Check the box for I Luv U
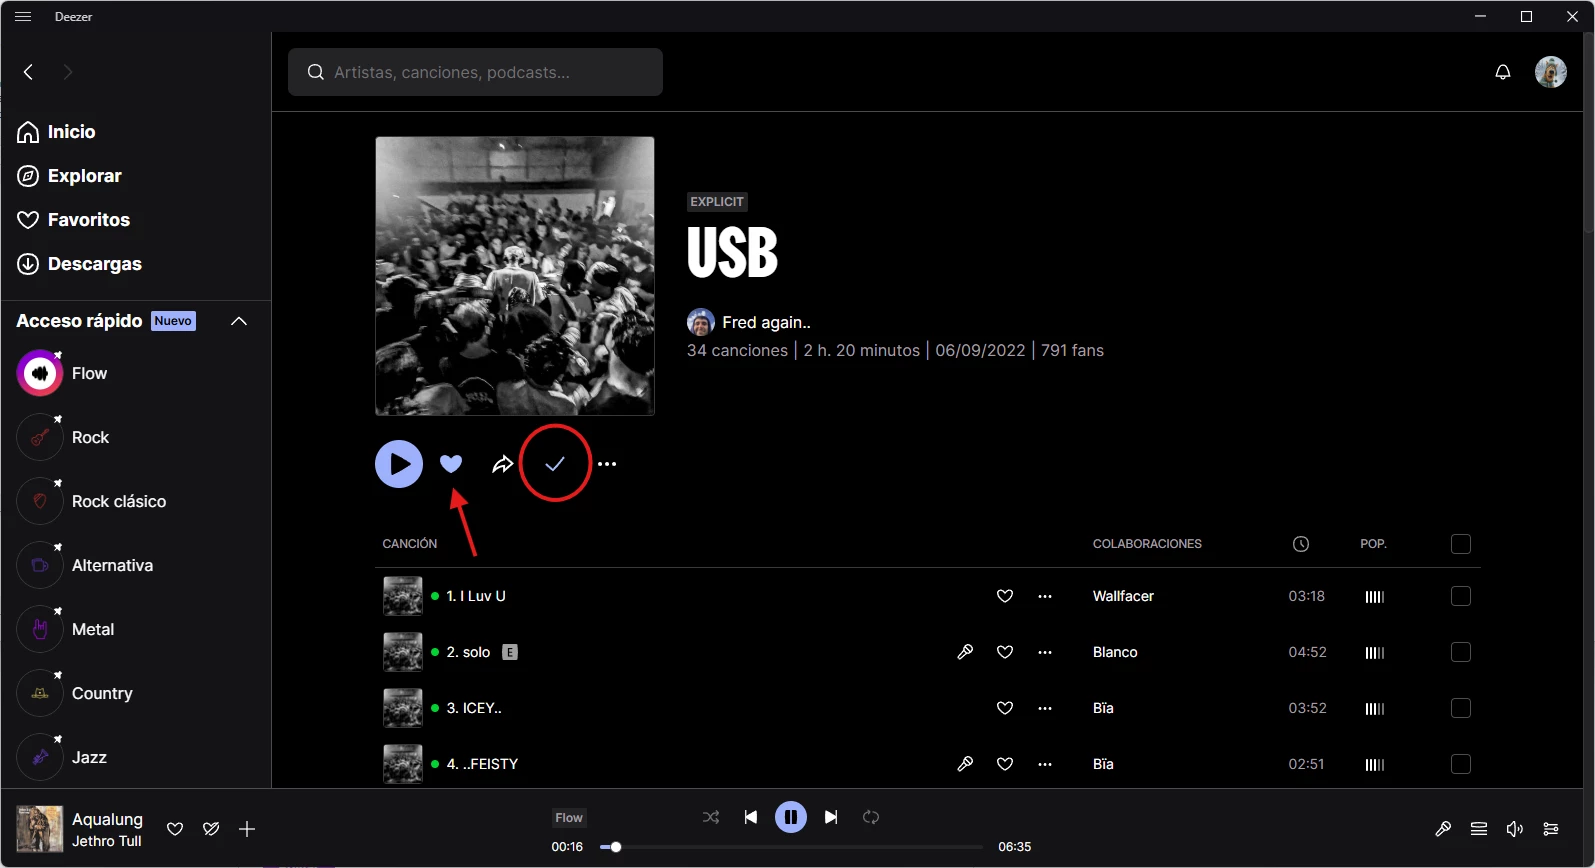 (1461, 596)
